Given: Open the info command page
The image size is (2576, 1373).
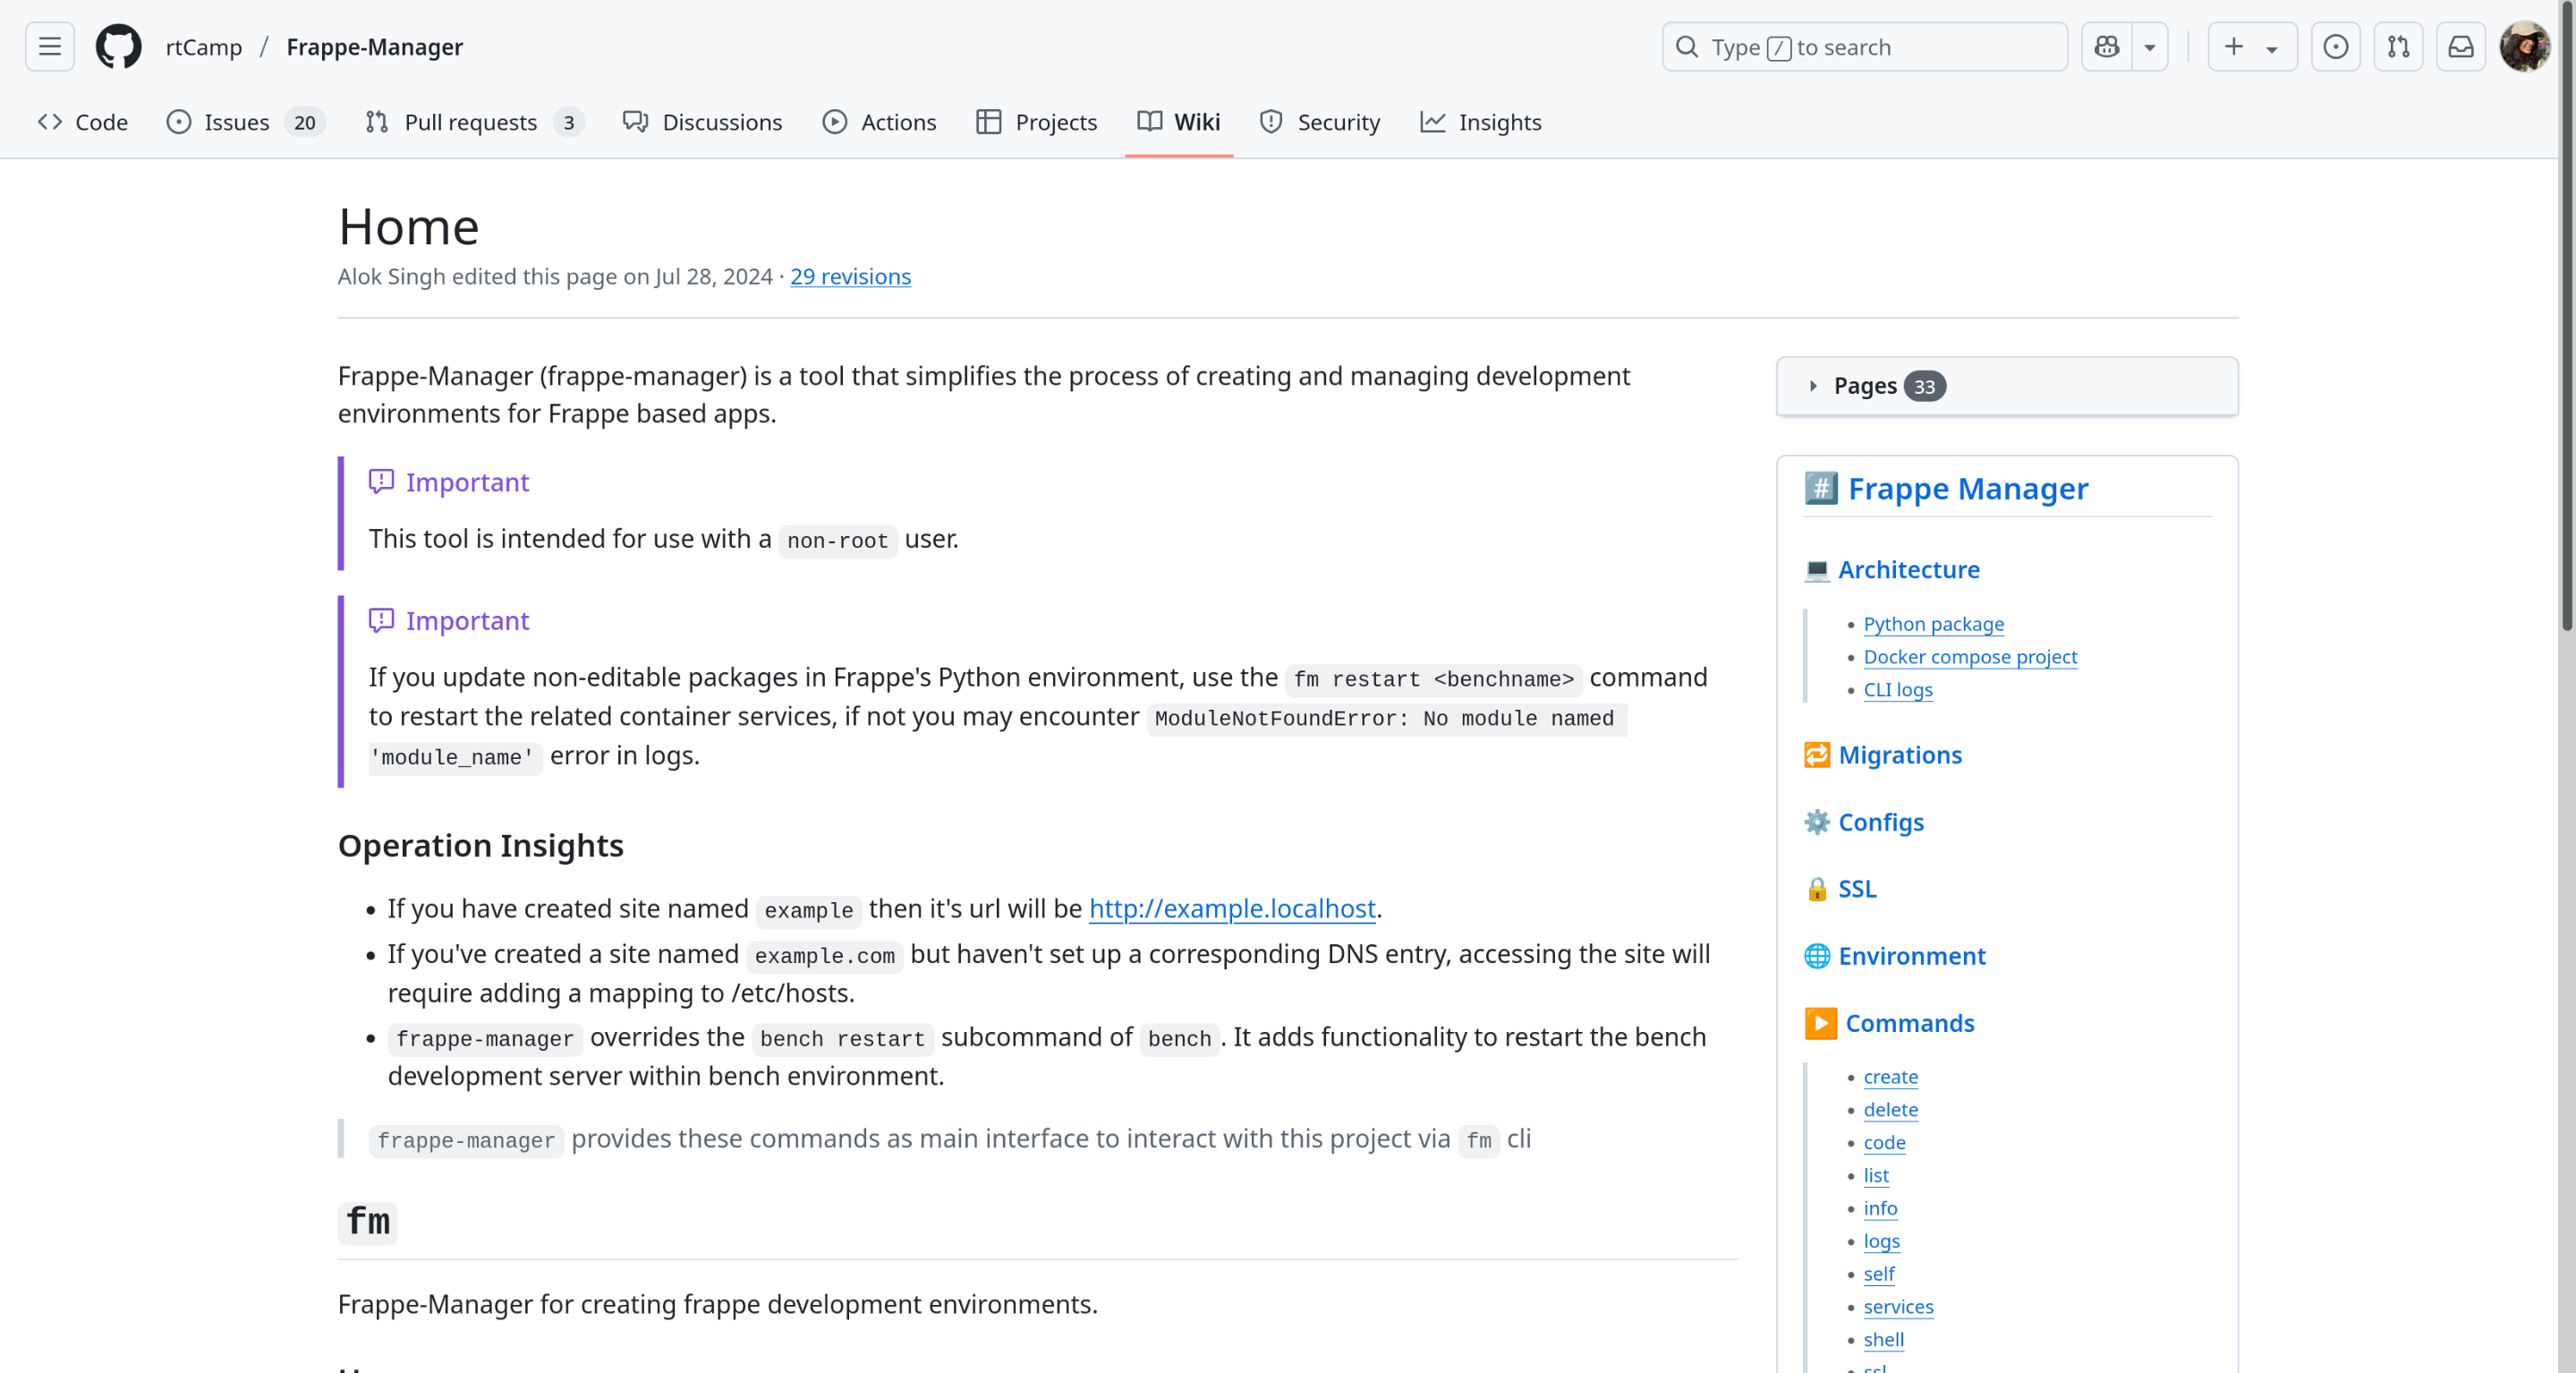Looking at the screenshot, I should (x=1880, y=1209).
